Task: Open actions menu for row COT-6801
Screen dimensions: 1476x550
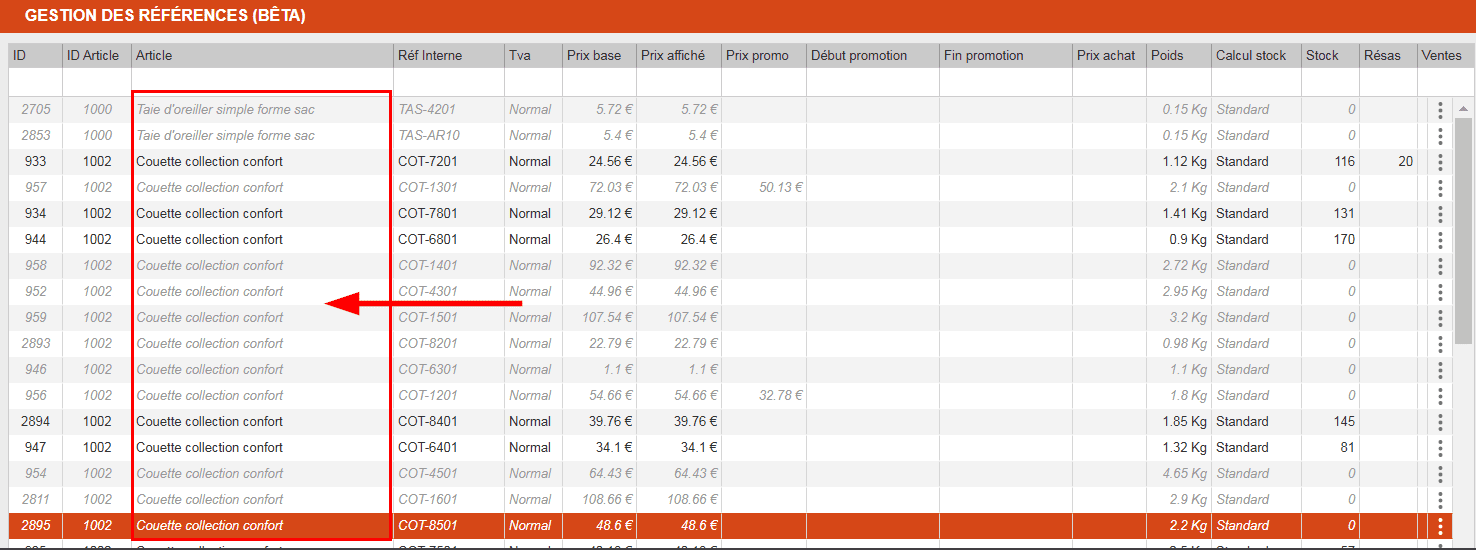Action: coord(1440,239)
